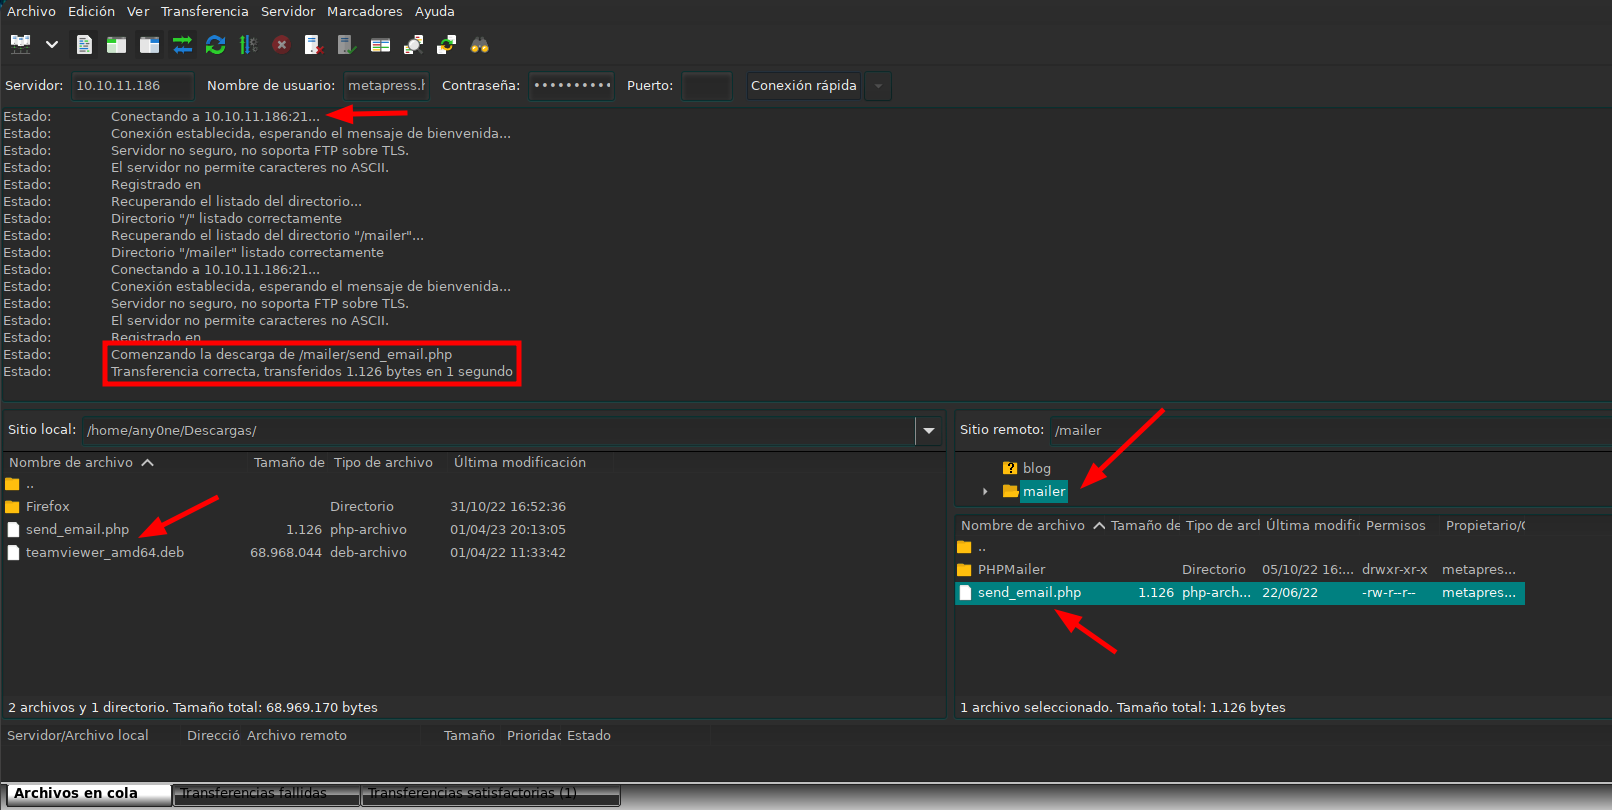Open the Site Manager icon
This screenshot has width=1612, height=810.
click(x=20, y=44)
